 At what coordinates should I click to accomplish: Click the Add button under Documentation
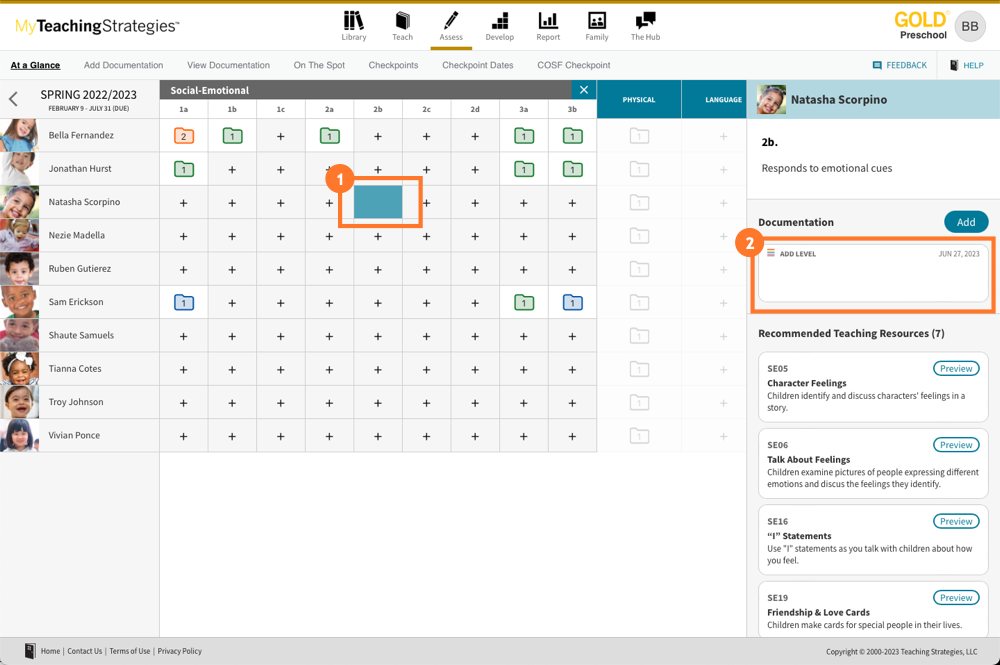tap(966, 221)
